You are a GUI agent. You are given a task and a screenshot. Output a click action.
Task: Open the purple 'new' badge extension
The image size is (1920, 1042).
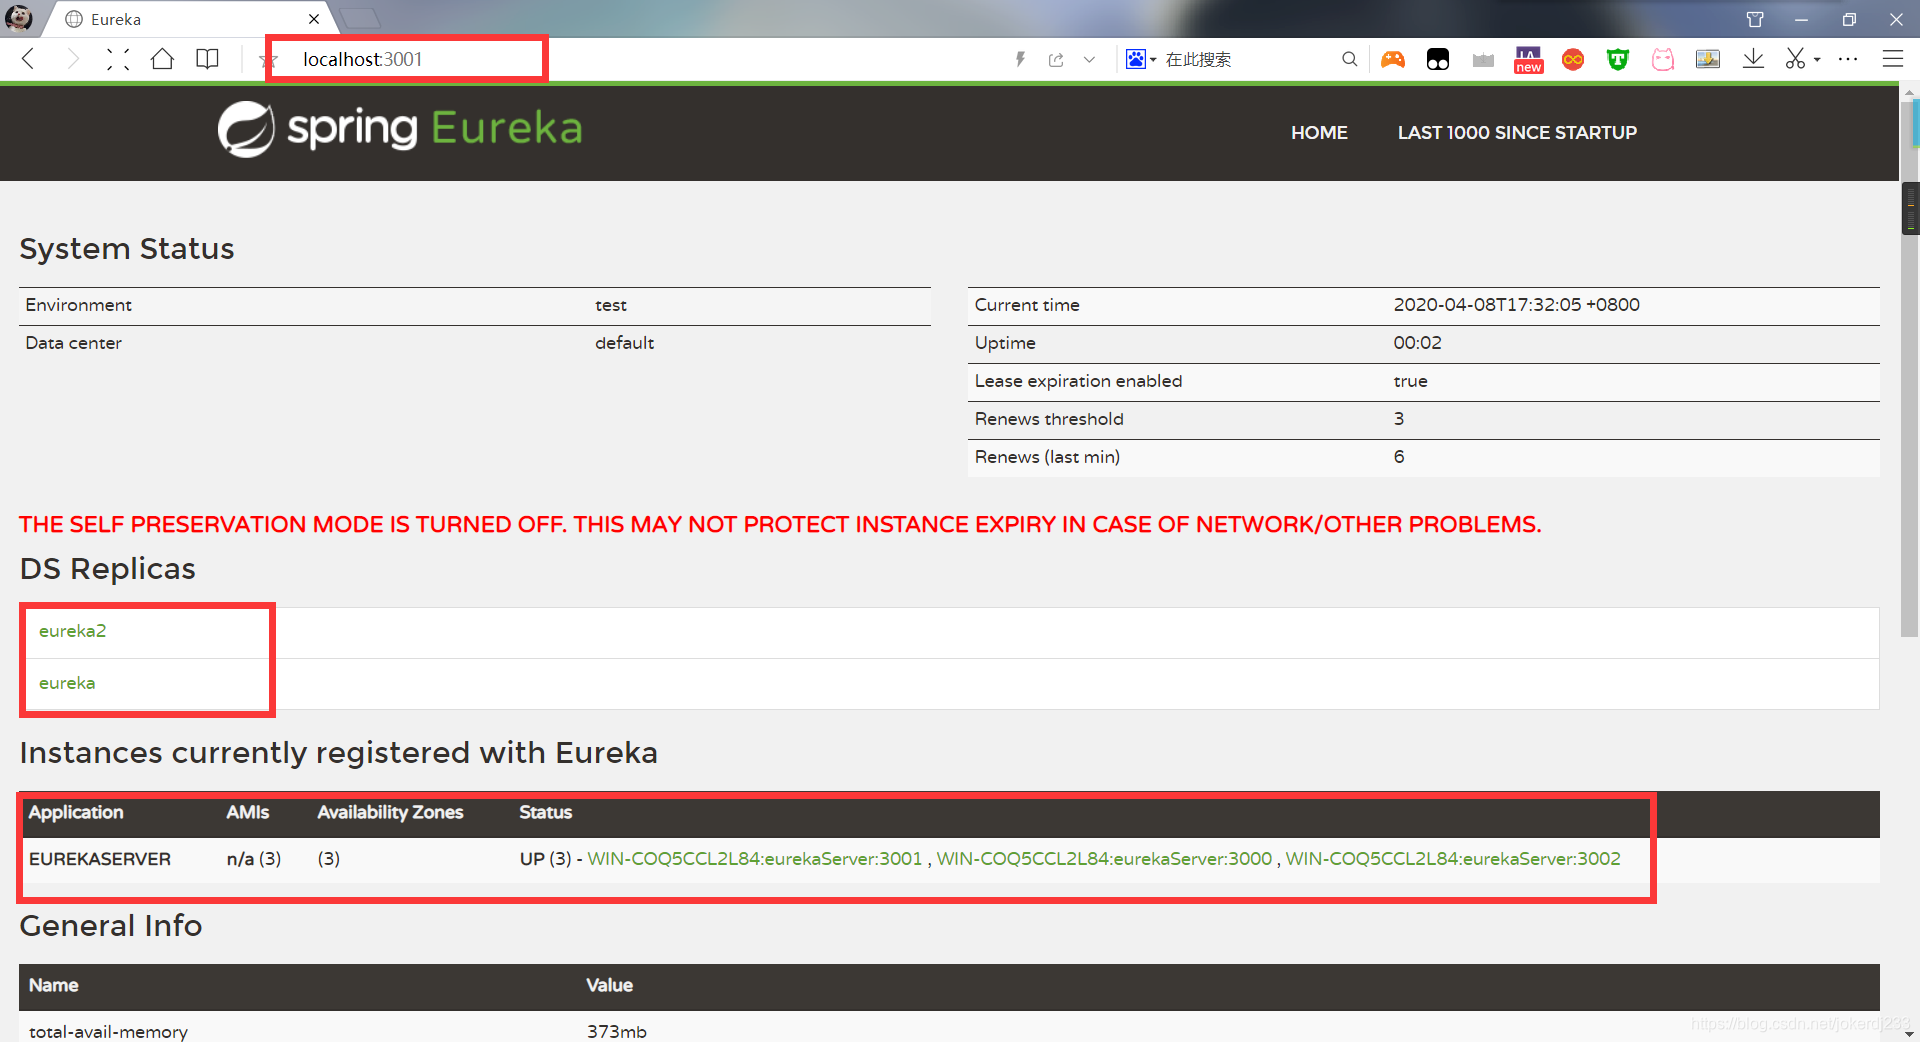[x=1528, y=60]
